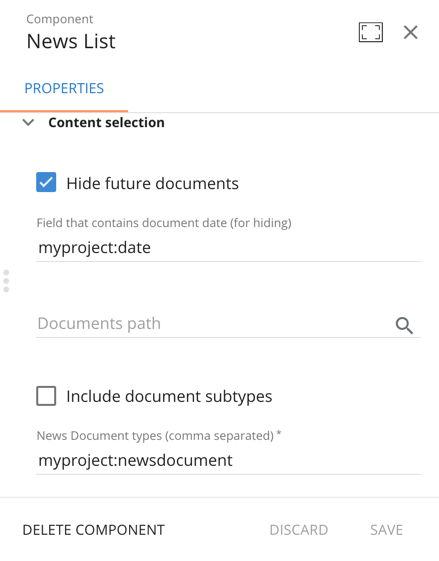Image resolution: width=439 pixels, height=561 pixels.
Task: Close the News List component panel
Action: (x=410, y=32)
